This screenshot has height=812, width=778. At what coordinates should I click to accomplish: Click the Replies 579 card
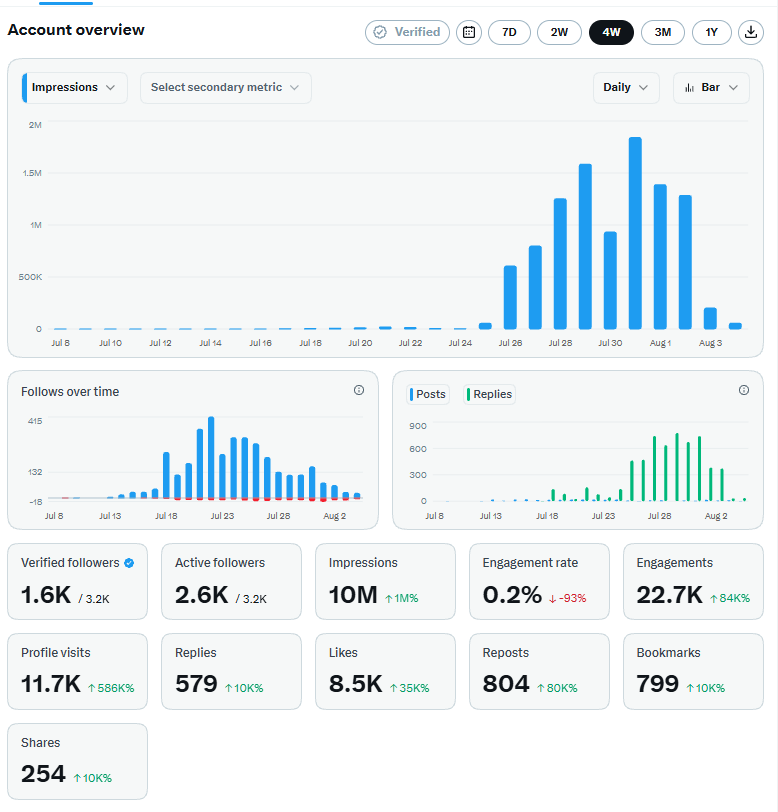[231, 671]
